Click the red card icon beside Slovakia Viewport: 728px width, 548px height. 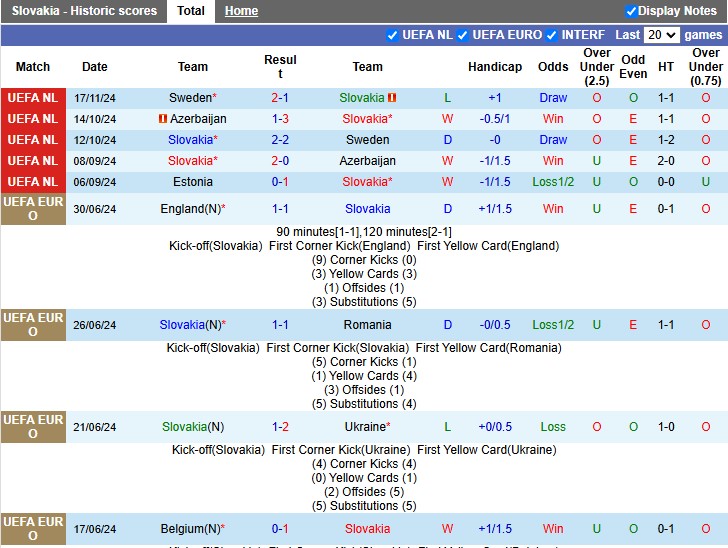(x=393, y=98)
